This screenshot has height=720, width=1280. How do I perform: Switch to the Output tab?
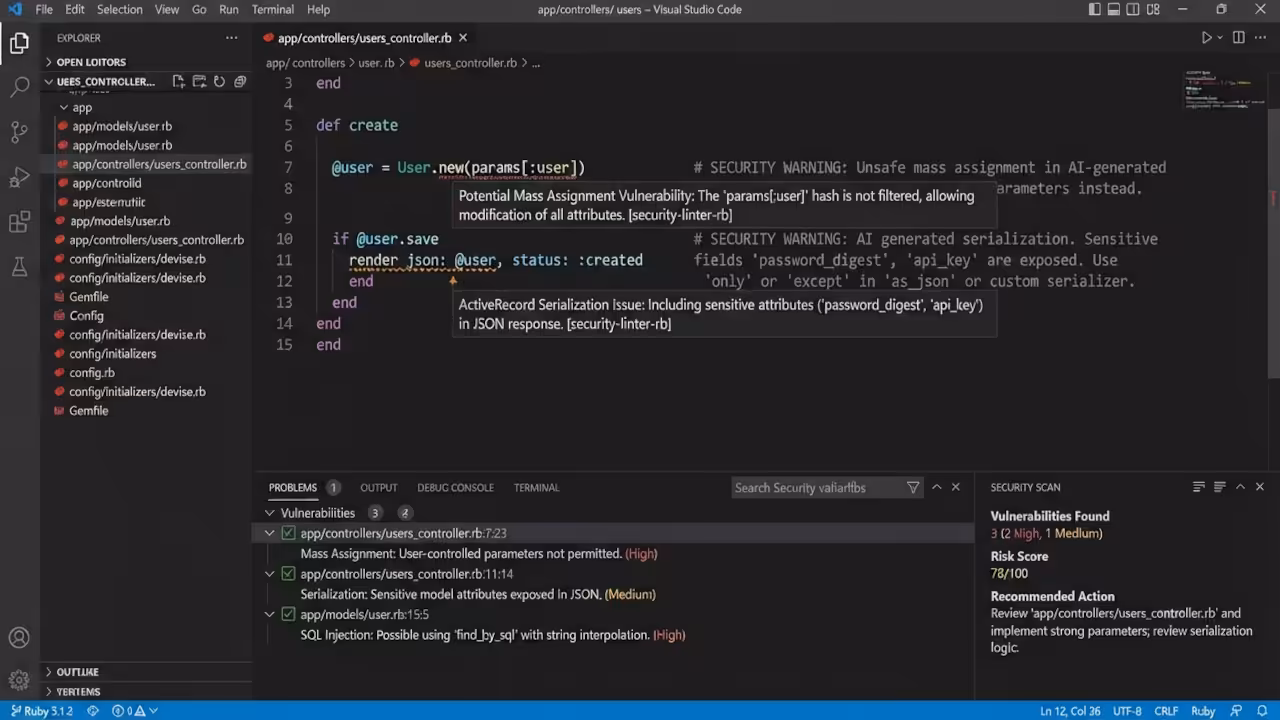click(378, 487)
